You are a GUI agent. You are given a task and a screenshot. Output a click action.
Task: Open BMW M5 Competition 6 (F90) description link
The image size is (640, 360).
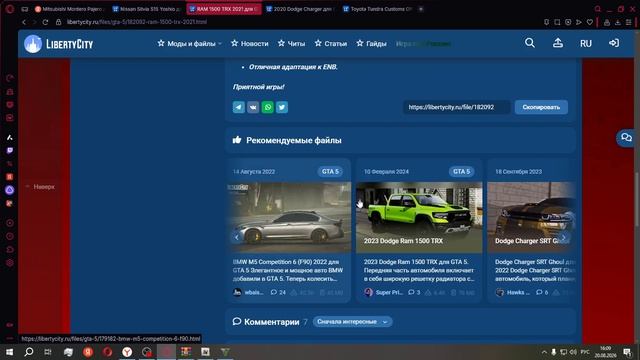(288, 270)
